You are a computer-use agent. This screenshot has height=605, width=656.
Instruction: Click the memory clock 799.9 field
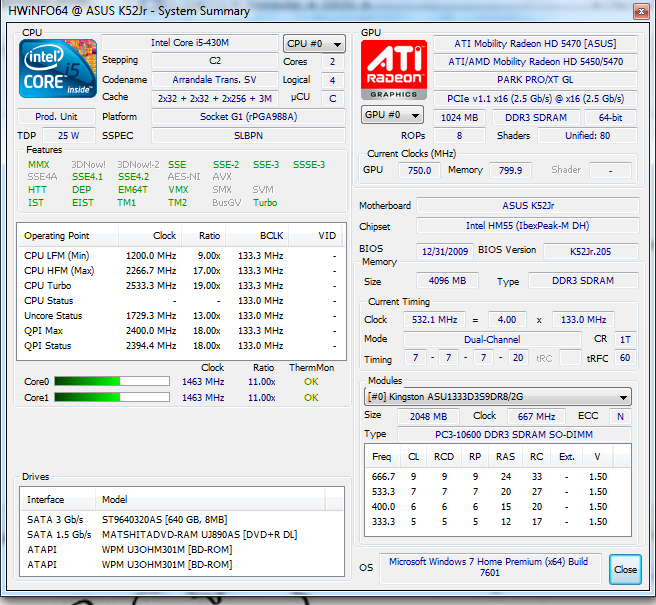tap(510, 170)
